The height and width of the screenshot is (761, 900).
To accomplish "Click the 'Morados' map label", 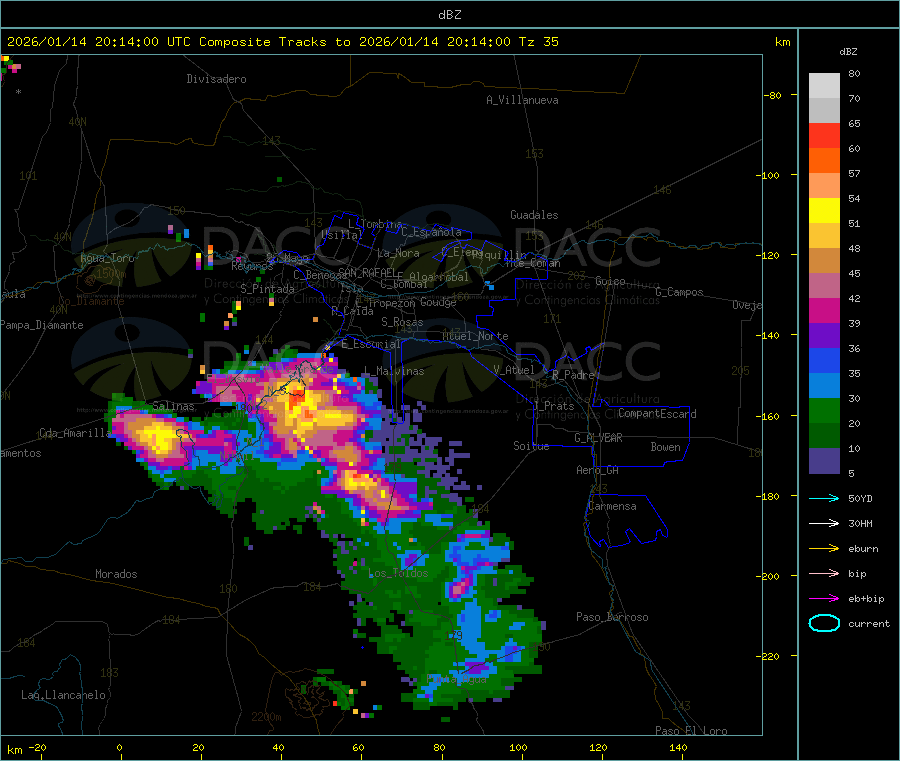I will click(116, 574).
